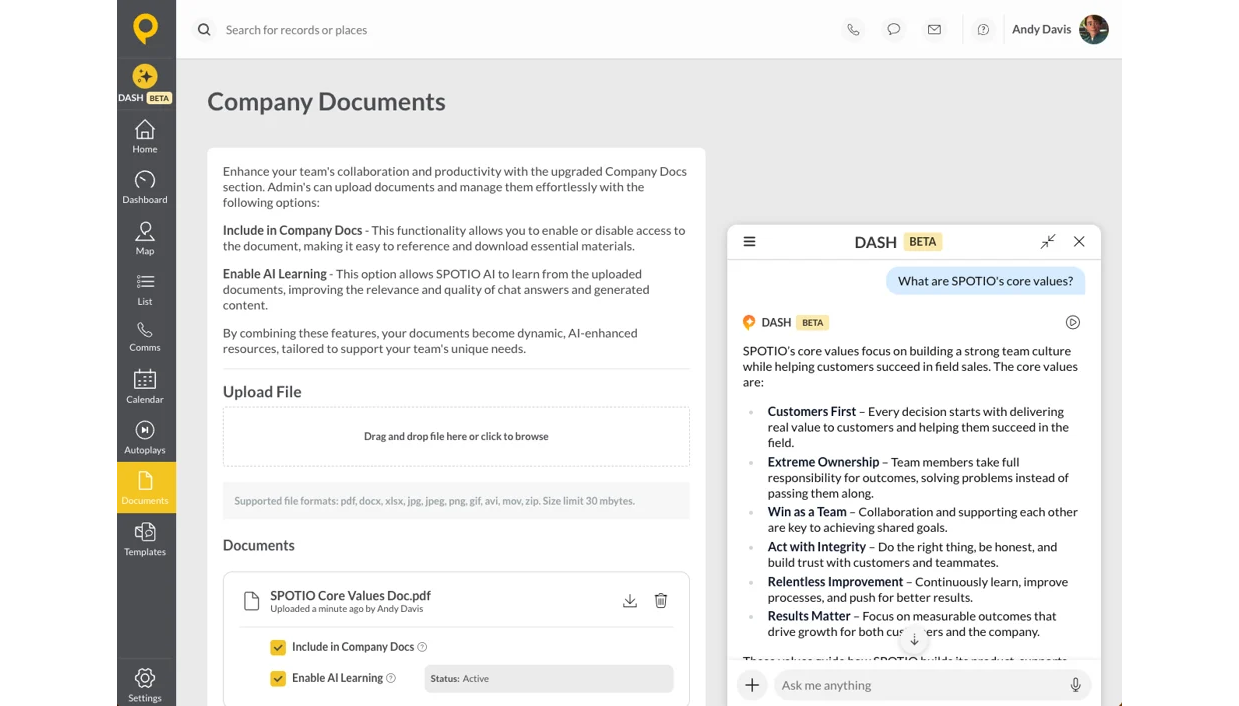Click BETA badge in DASH panel title
Image resolution: width=1239 pixels, height=706 pixels.
(923, 241)
